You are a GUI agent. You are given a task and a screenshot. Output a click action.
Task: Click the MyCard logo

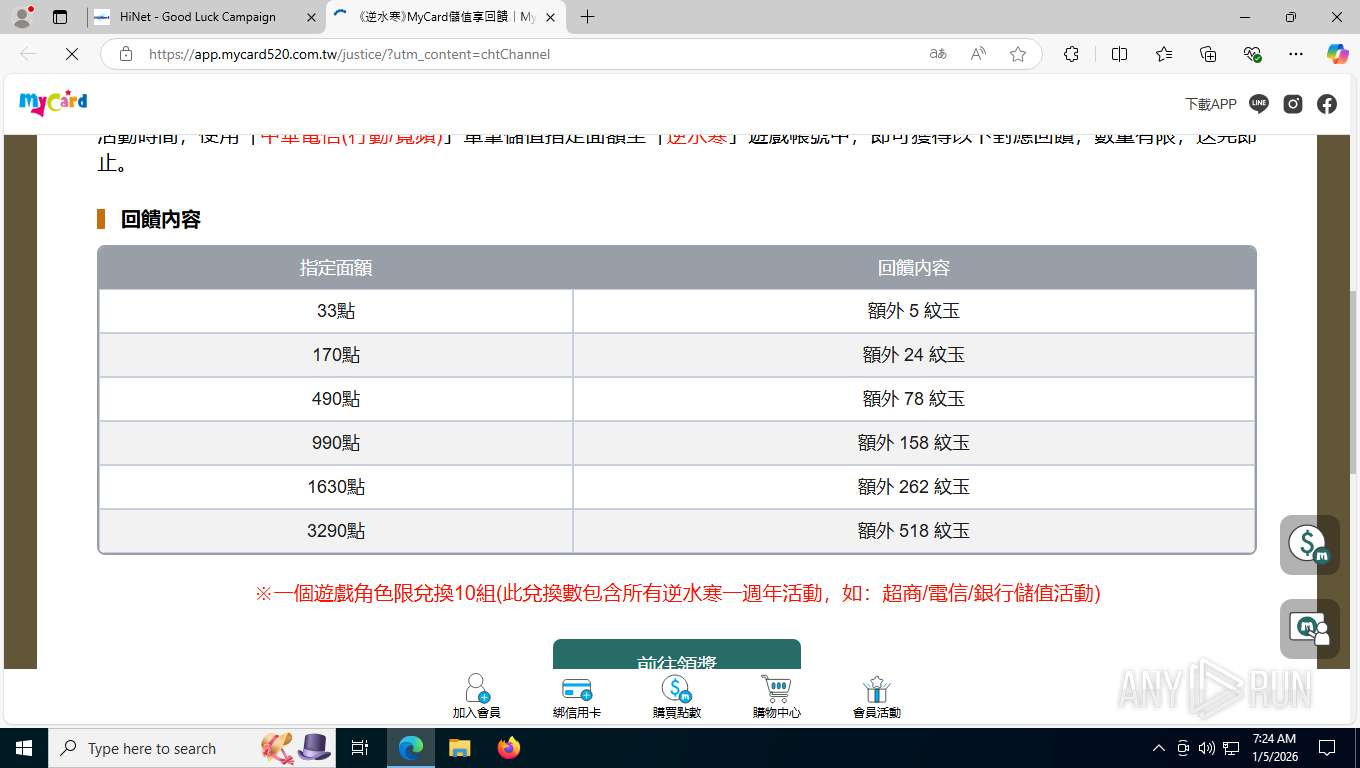pyautogui.click(x=53, y=103)
